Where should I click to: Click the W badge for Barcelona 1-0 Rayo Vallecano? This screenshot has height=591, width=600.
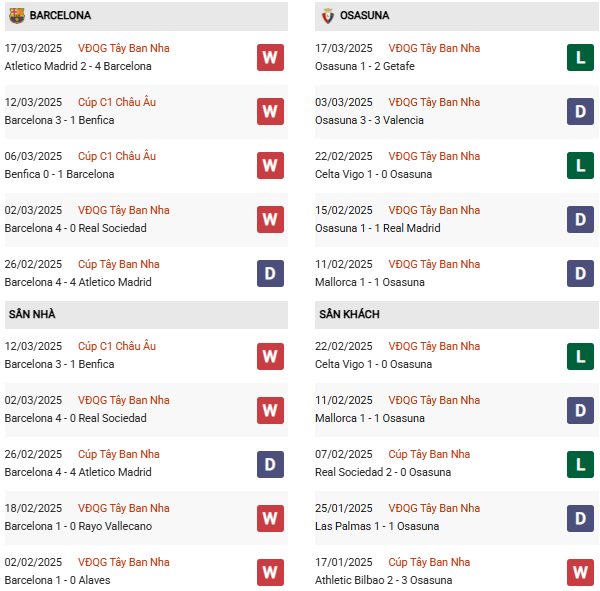(270, 518)
